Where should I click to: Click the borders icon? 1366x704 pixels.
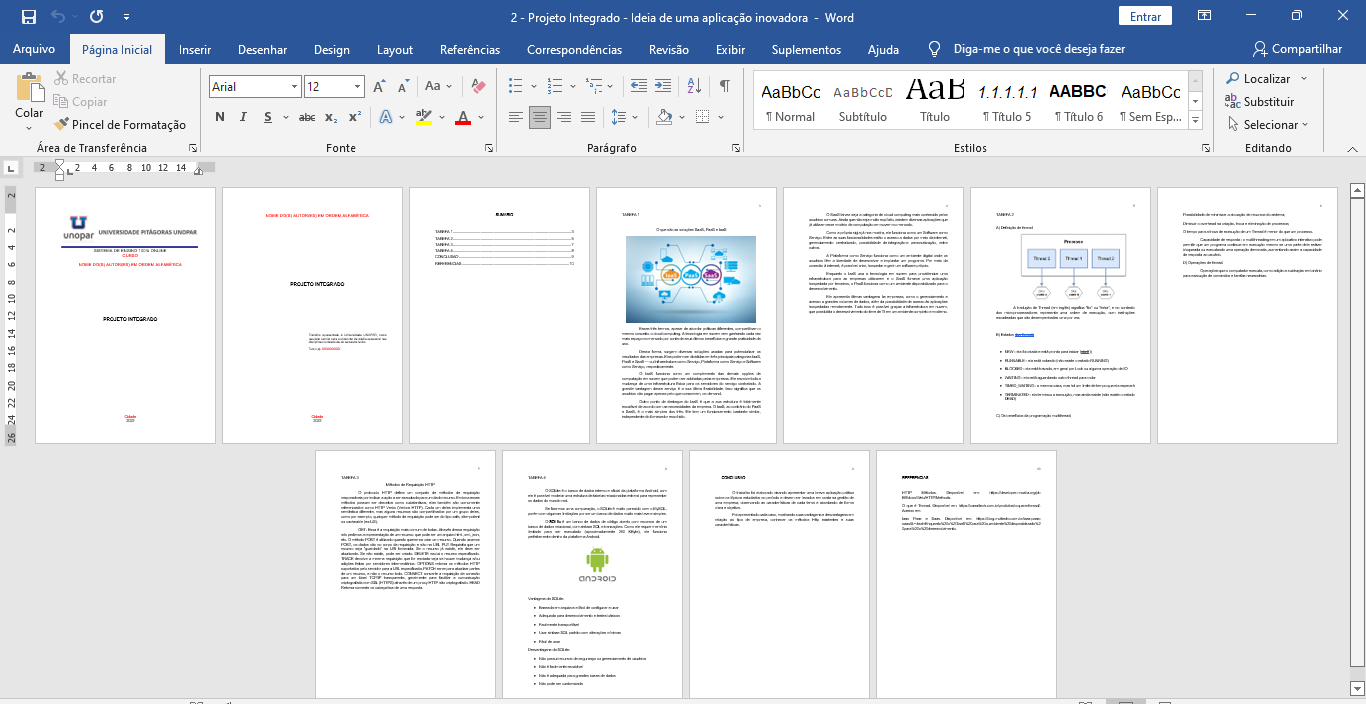pos(703,117)
